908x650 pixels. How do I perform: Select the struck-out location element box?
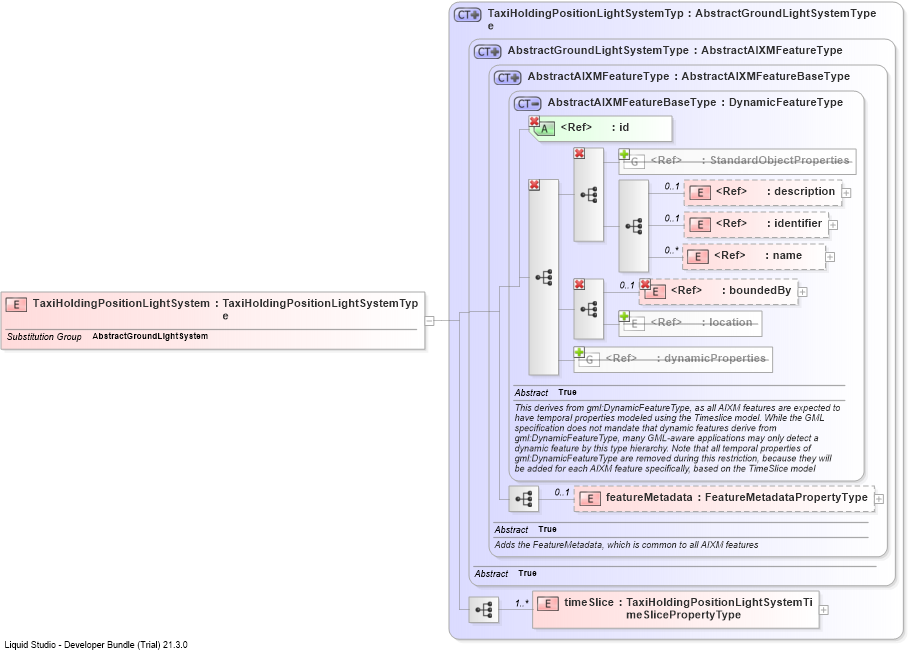tap(690, 324)
